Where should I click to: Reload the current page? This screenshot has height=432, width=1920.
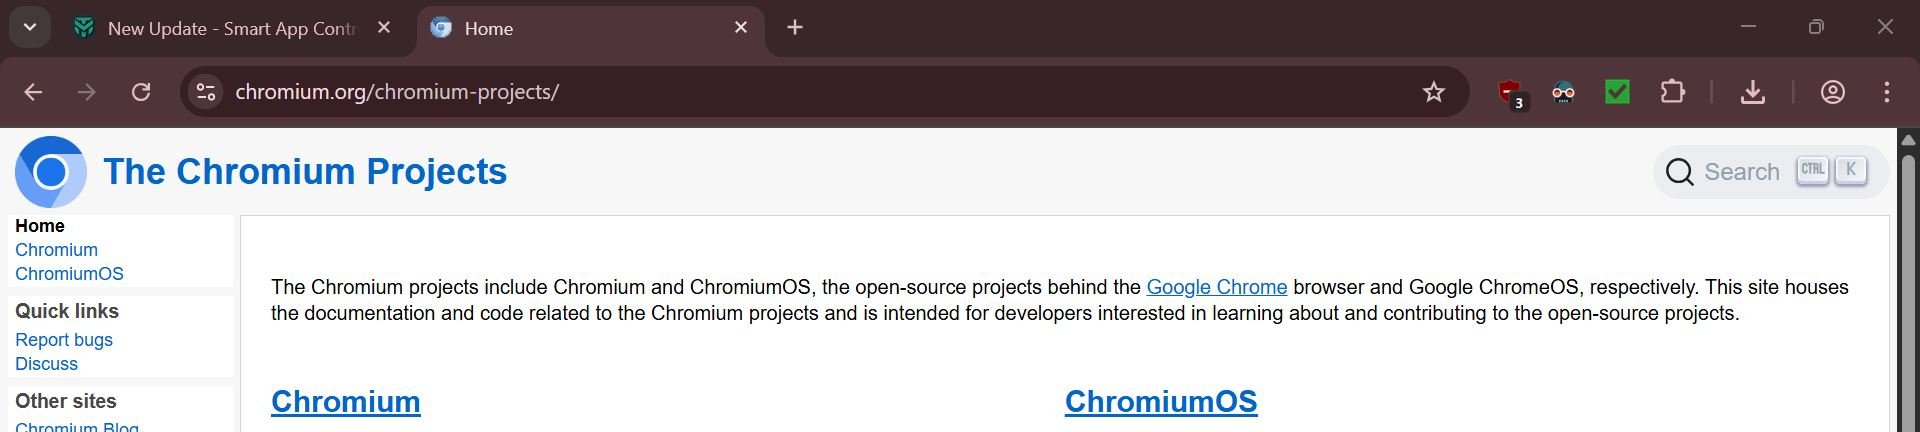click(141, 92)
